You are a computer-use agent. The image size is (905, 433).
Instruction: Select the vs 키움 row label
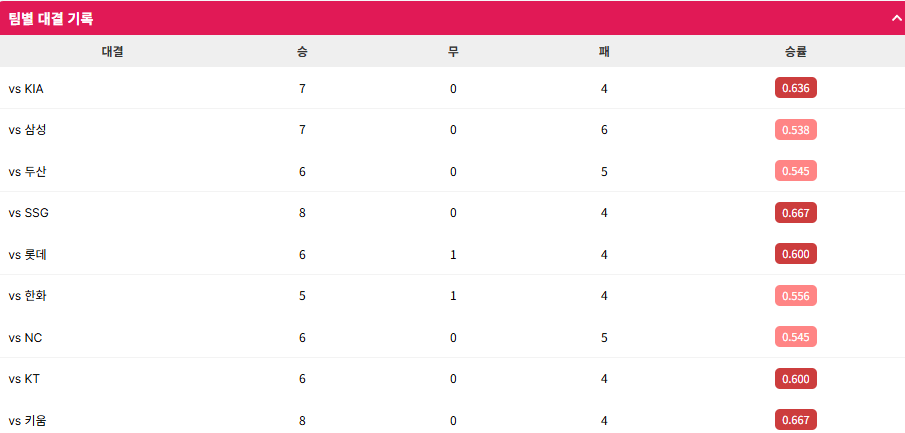point(27,421)
